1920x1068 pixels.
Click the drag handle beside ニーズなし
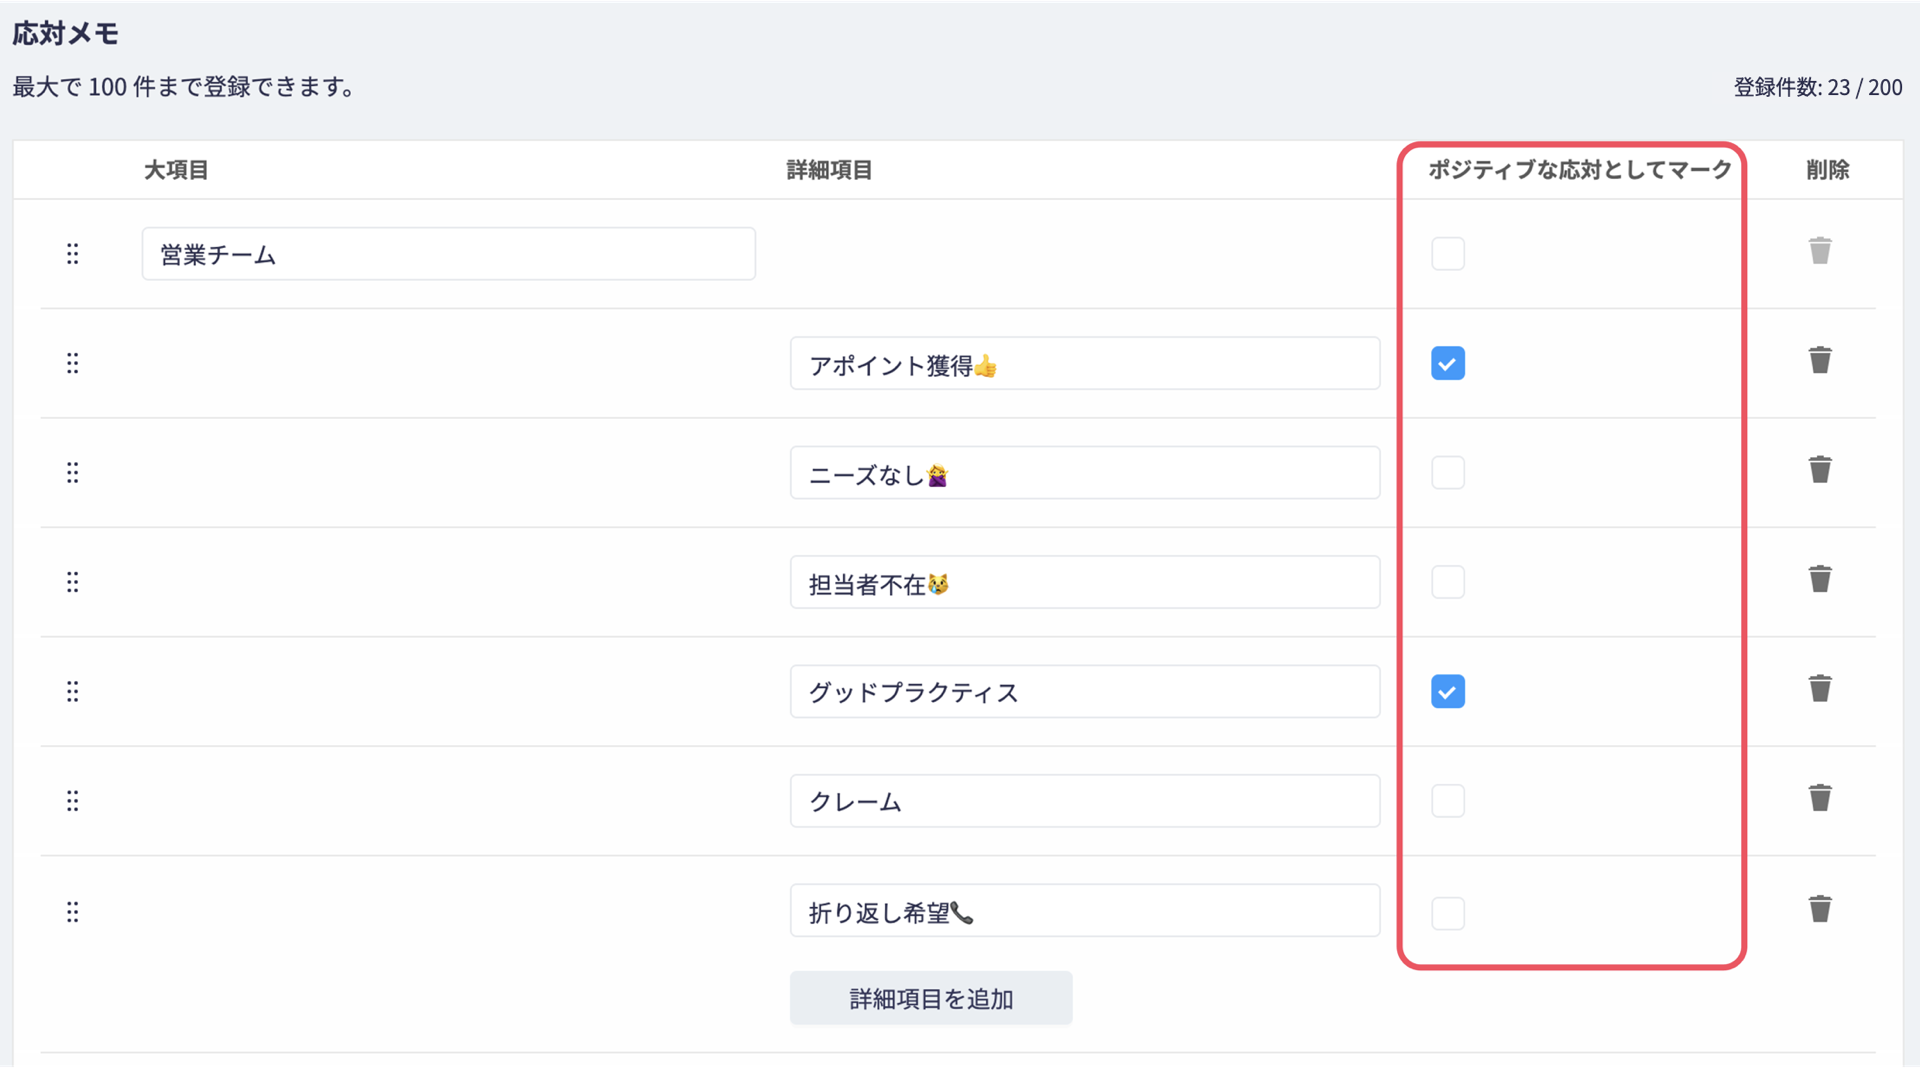pyautogui.click(x=72, y=472)
